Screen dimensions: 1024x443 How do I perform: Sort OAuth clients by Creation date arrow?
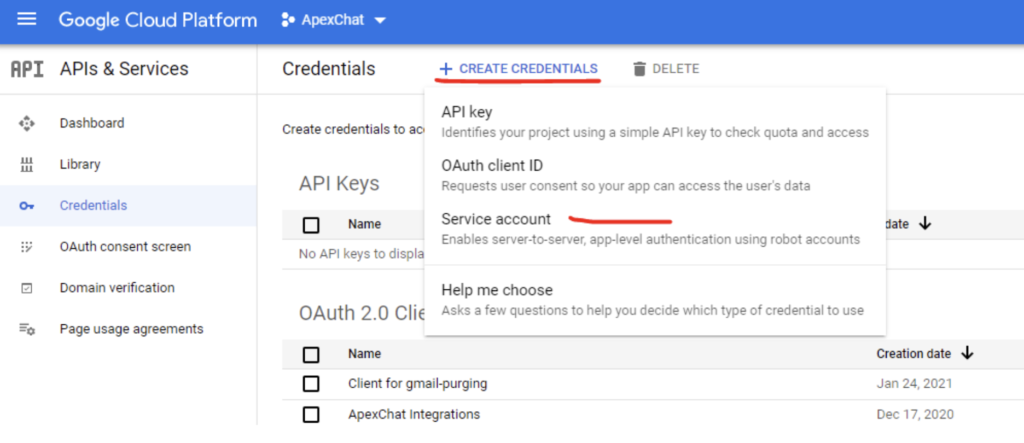pos(968,353)
